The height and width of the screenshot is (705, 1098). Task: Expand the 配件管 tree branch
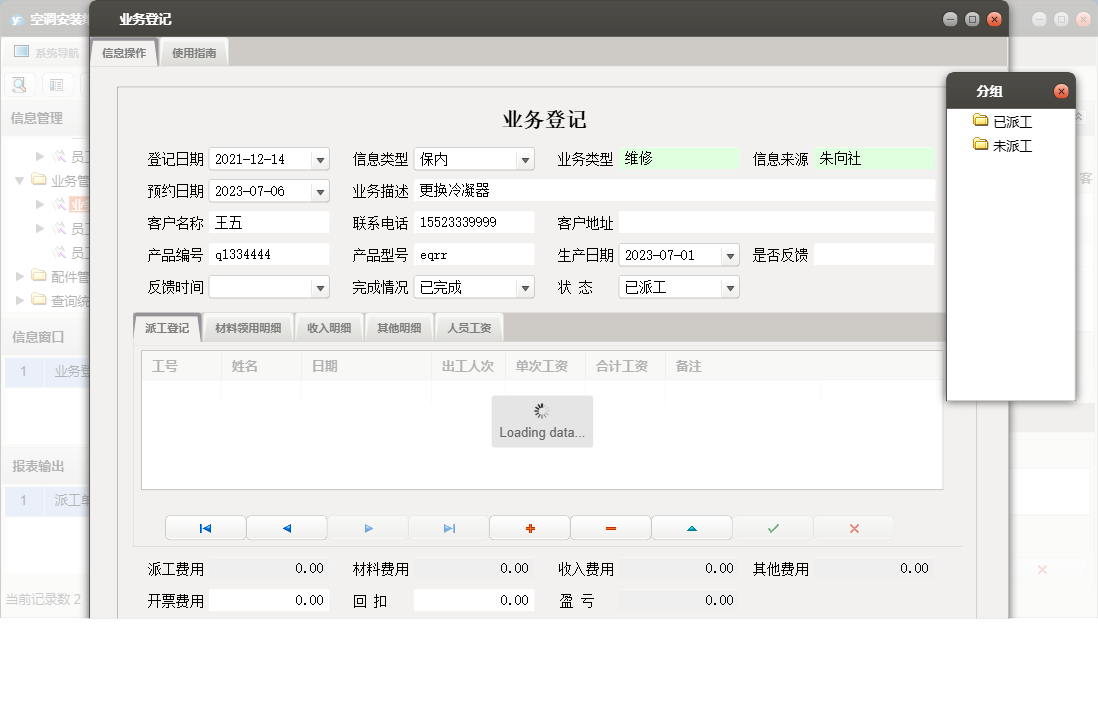tap(17, 276)
